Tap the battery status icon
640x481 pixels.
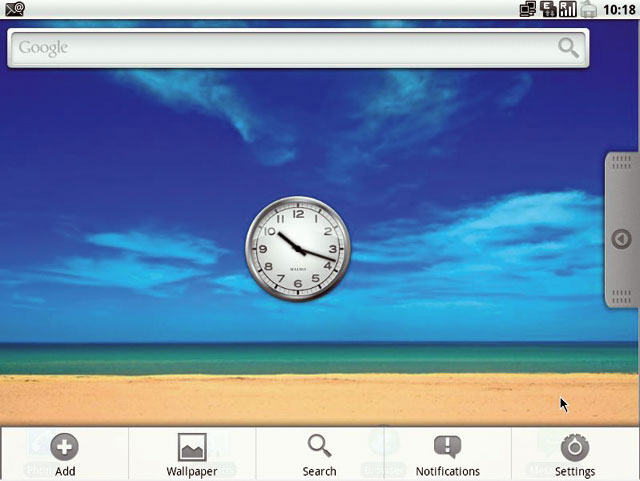pos(588,9)
